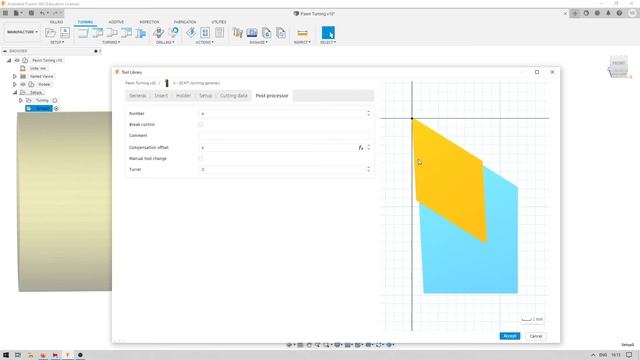
Task: Expand the Models tree node
Action: pos(15,84)
